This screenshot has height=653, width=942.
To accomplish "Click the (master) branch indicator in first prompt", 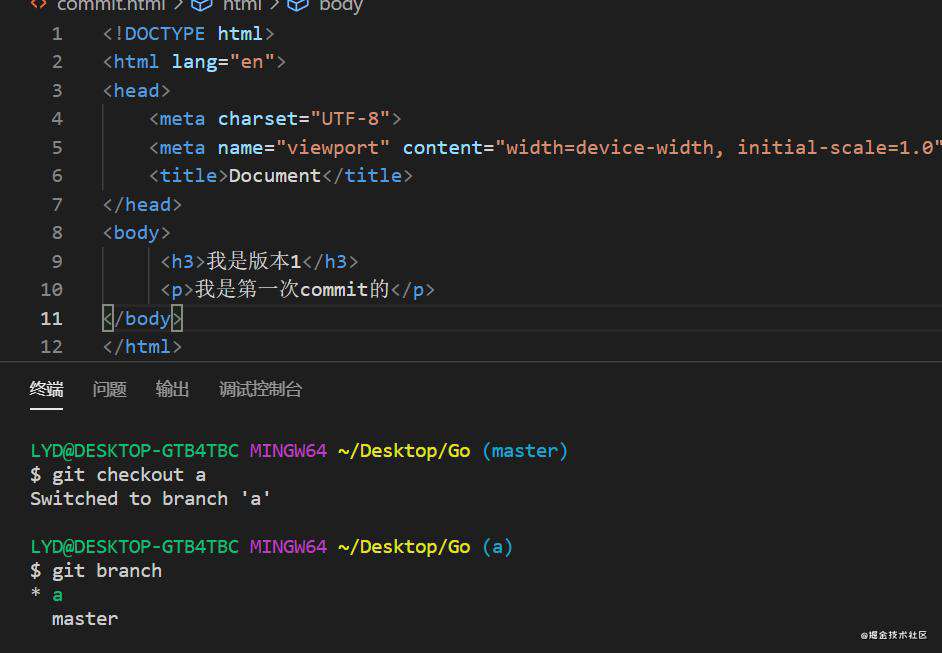I will [x=525, y=451].
